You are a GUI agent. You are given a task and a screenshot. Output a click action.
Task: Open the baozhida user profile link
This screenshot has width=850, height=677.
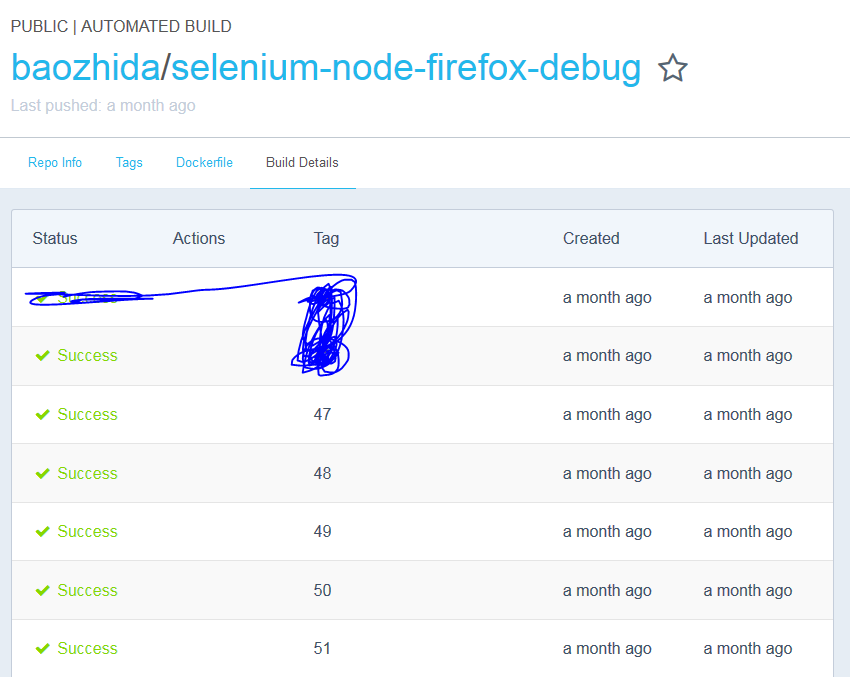(x=86, y=68)
